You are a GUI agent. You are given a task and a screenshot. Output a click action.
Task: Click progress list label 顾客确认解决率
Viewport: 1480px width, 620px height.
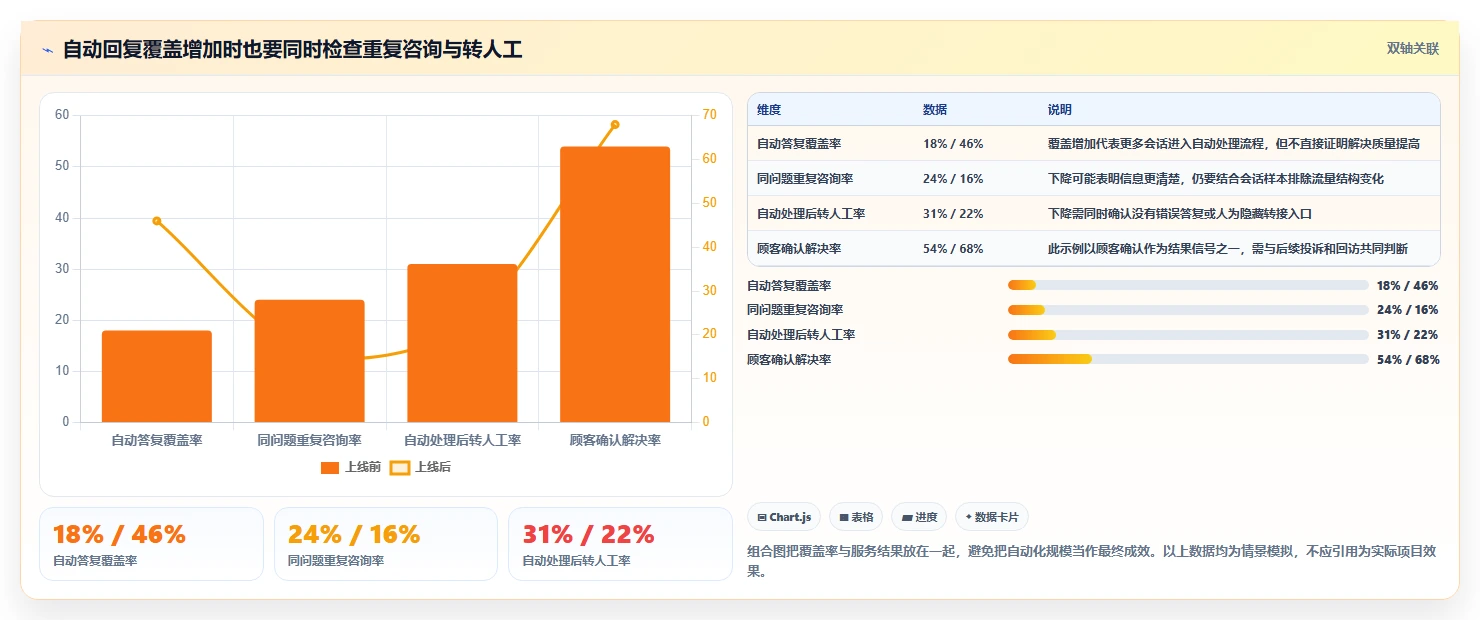click(789, 359)
